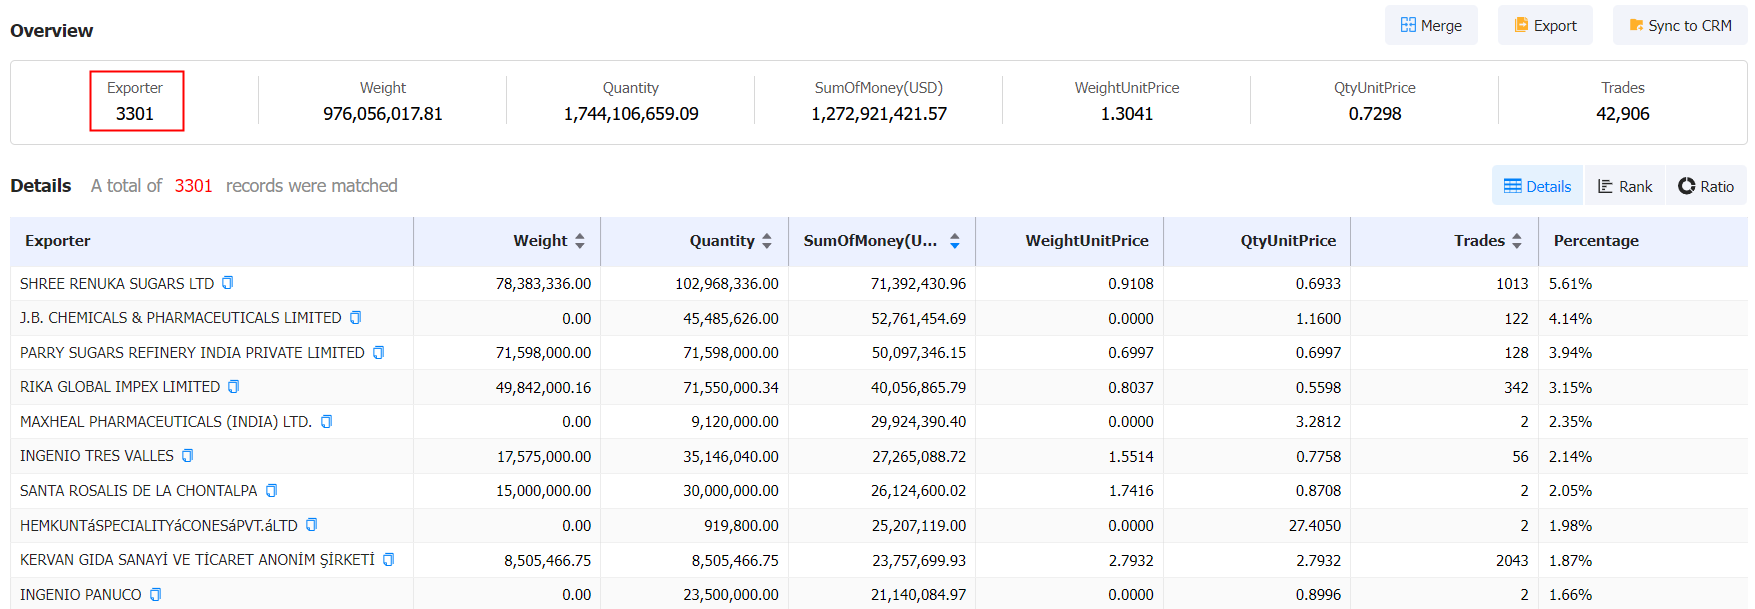
Task: Select percentage cell 3.15%
Action: 1570,388
